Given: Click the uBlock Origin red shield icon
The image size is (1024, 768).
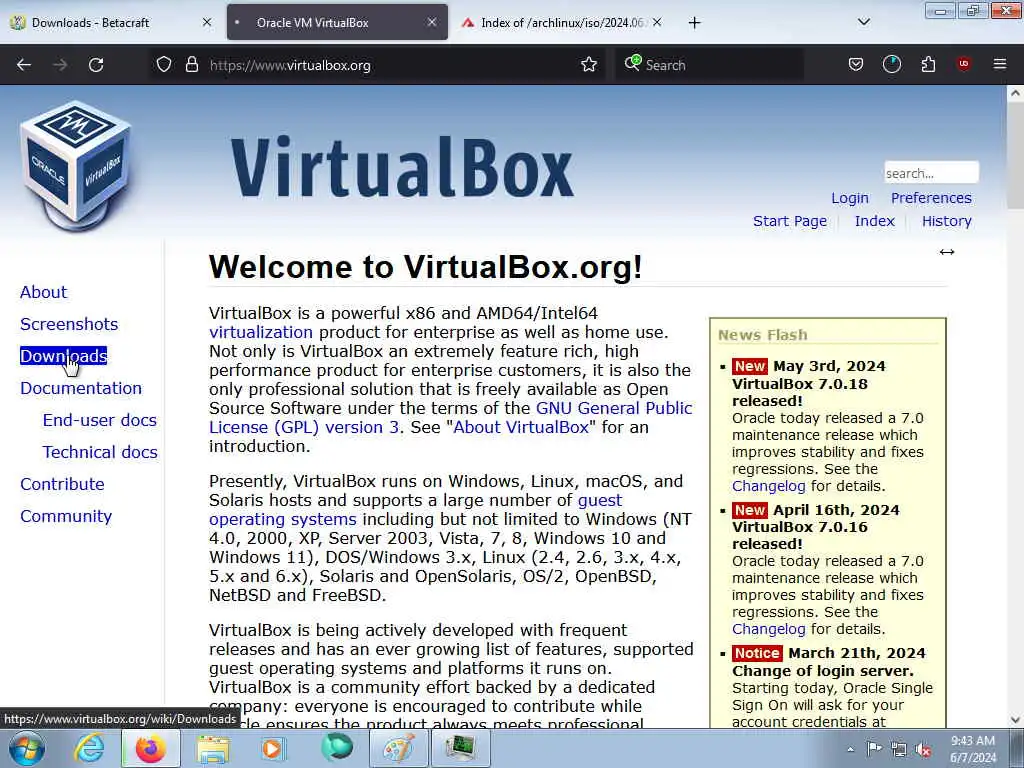Looking at the screenshot, I should click(963, 64).
